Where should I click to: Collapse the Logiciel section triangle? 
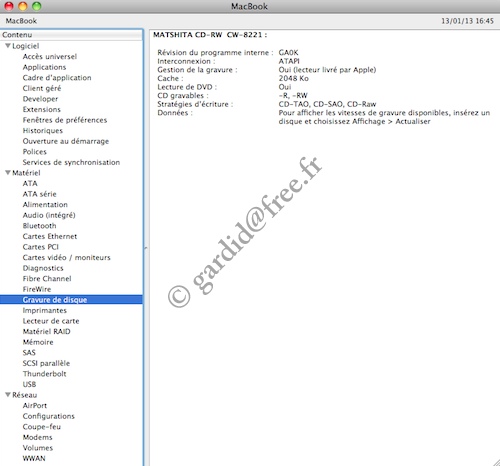click(8, 46)
